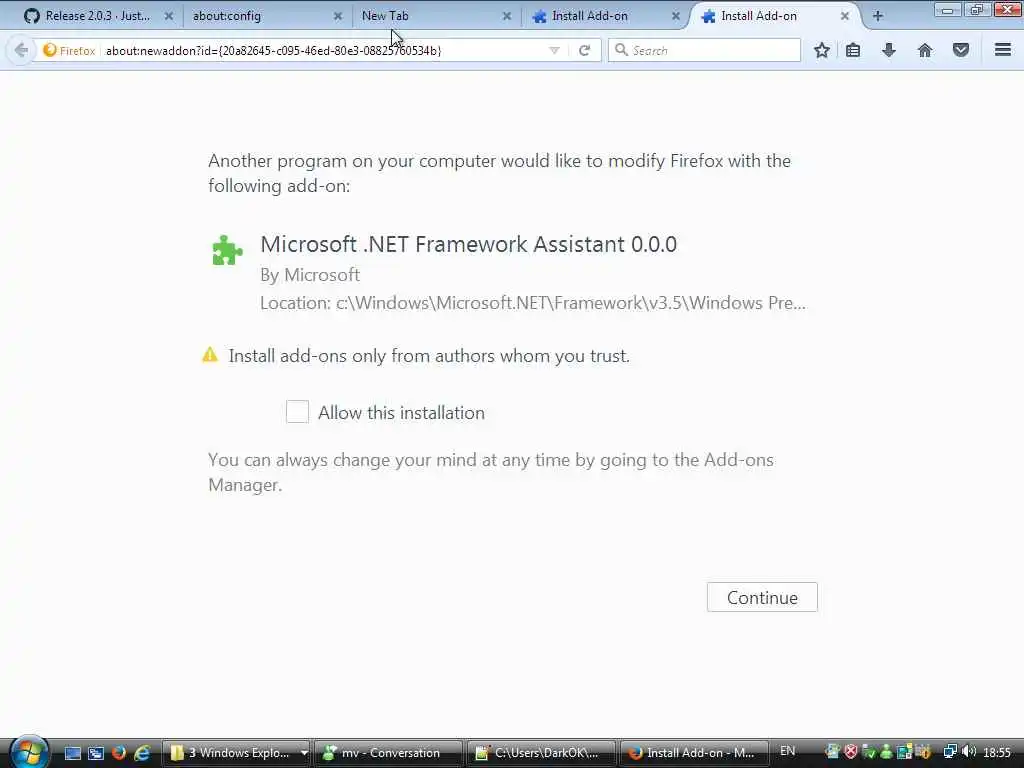
Task: Click the 18:55 taskbar clock
Action: click(x=997, y=752)
